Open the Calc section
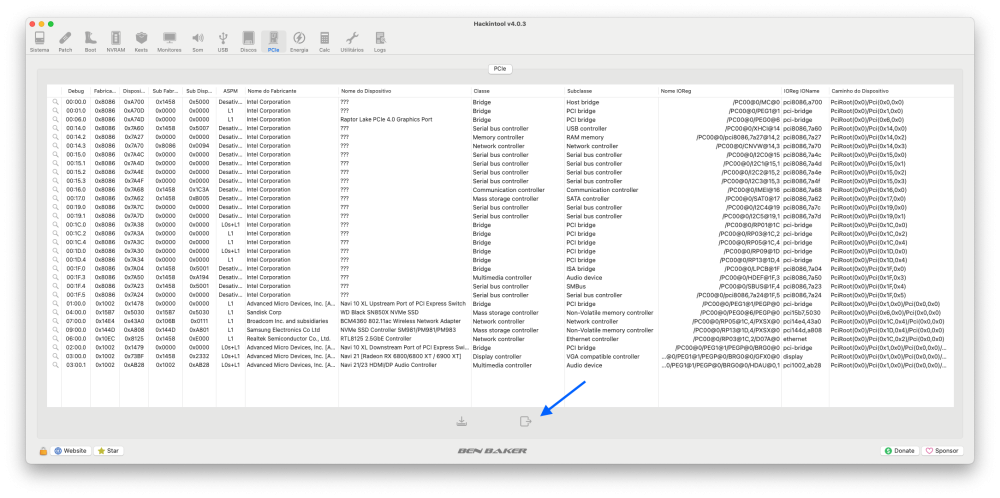The image size is (1000, 498). point(325,41)
